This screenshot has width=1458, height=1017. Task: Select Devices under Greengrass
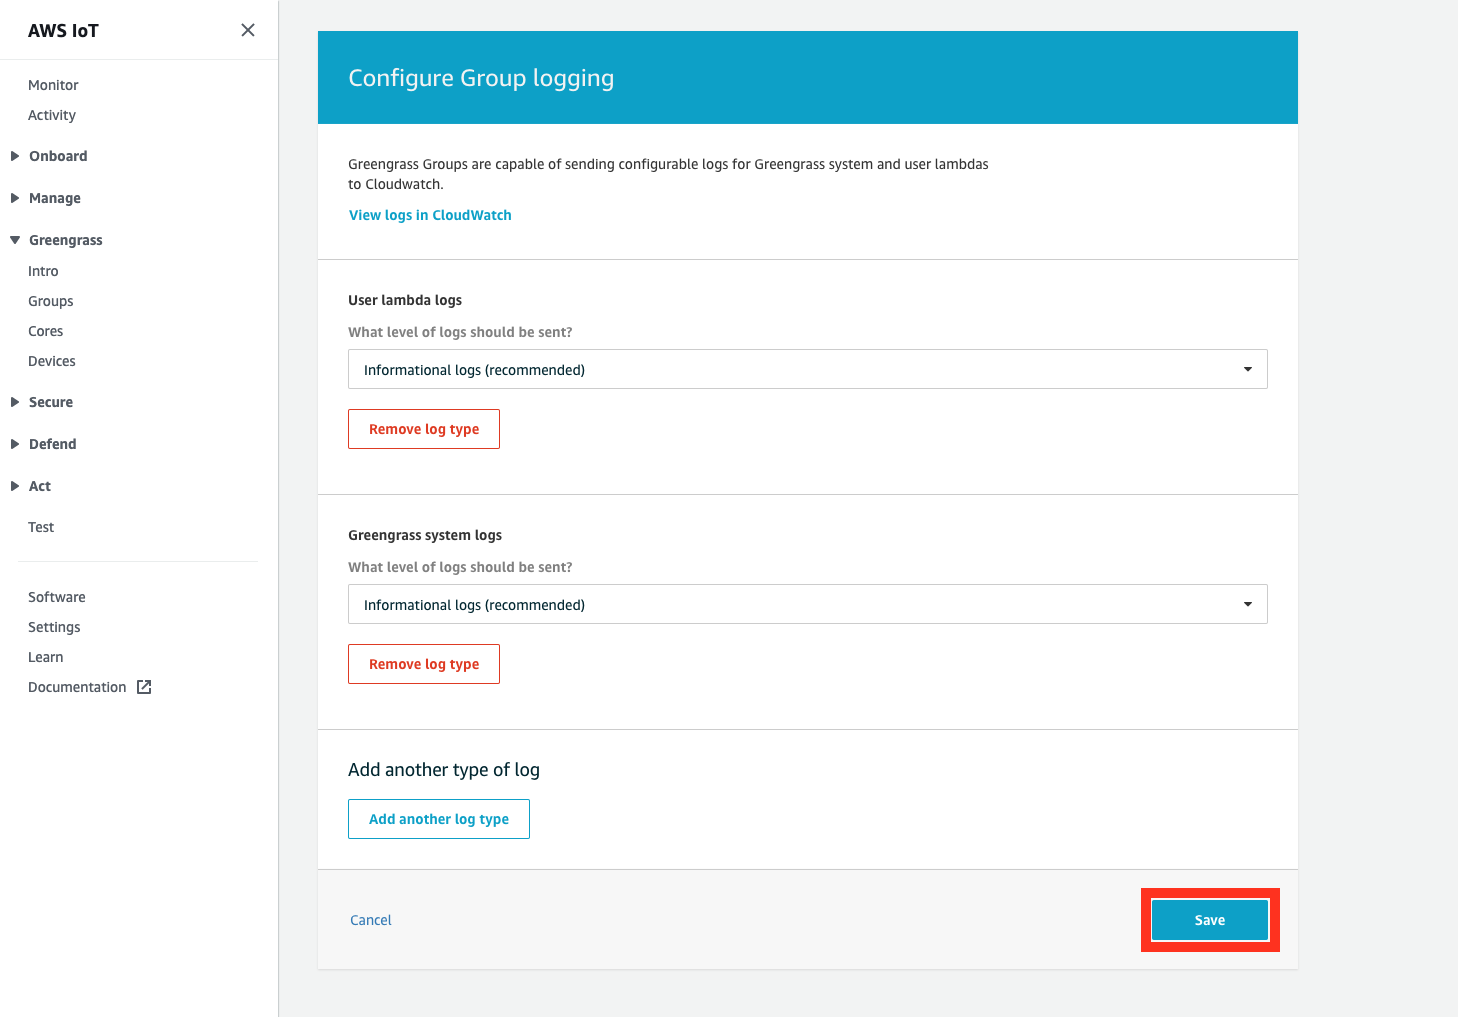52,361
